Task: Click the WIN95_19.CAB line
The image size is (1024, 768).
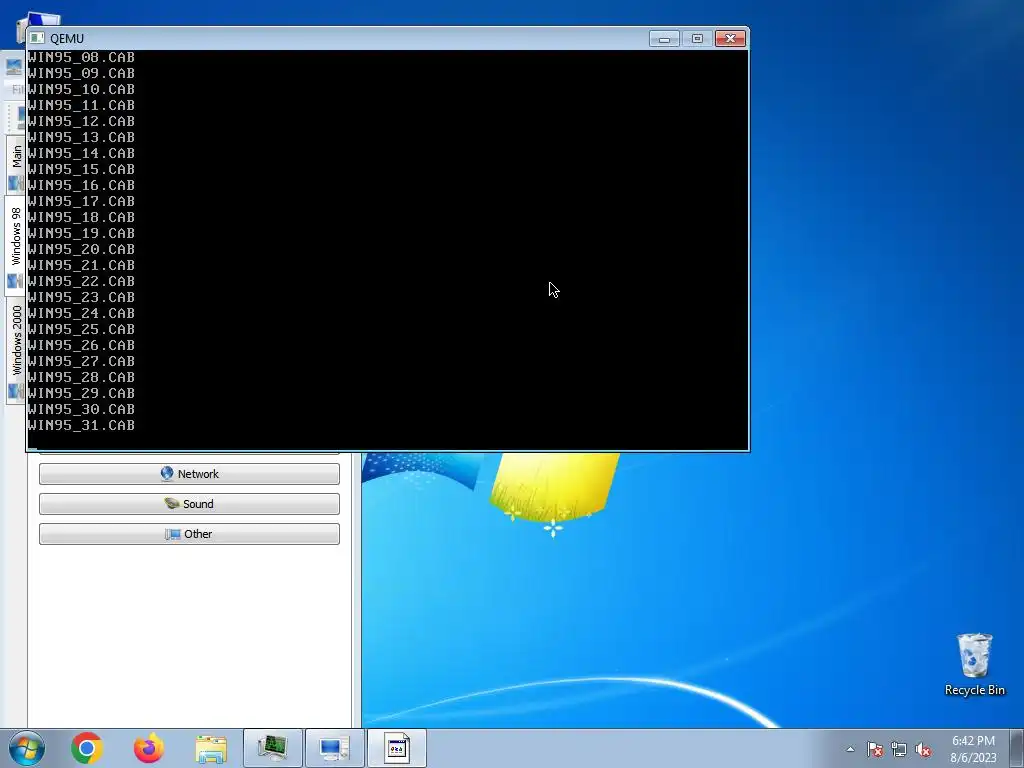Action: (x=81, y=233)
